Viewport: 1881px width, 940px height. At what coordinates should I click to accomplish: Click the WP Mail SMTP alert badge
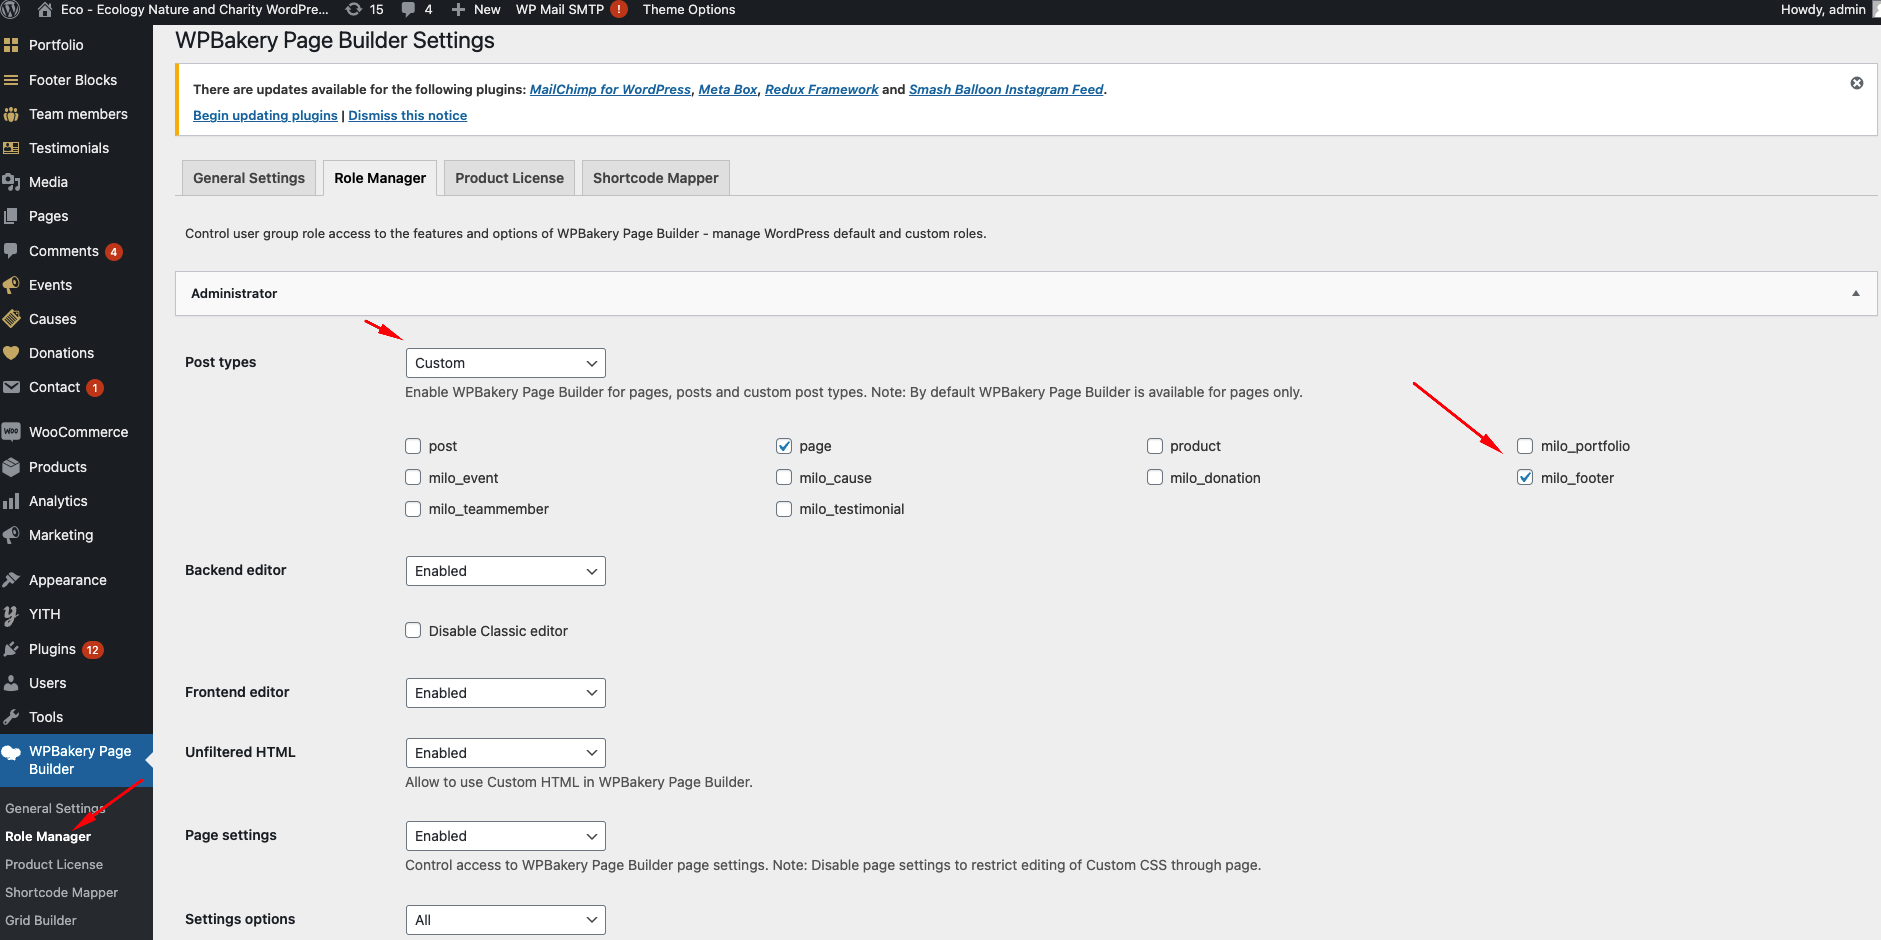pos(619,9)
